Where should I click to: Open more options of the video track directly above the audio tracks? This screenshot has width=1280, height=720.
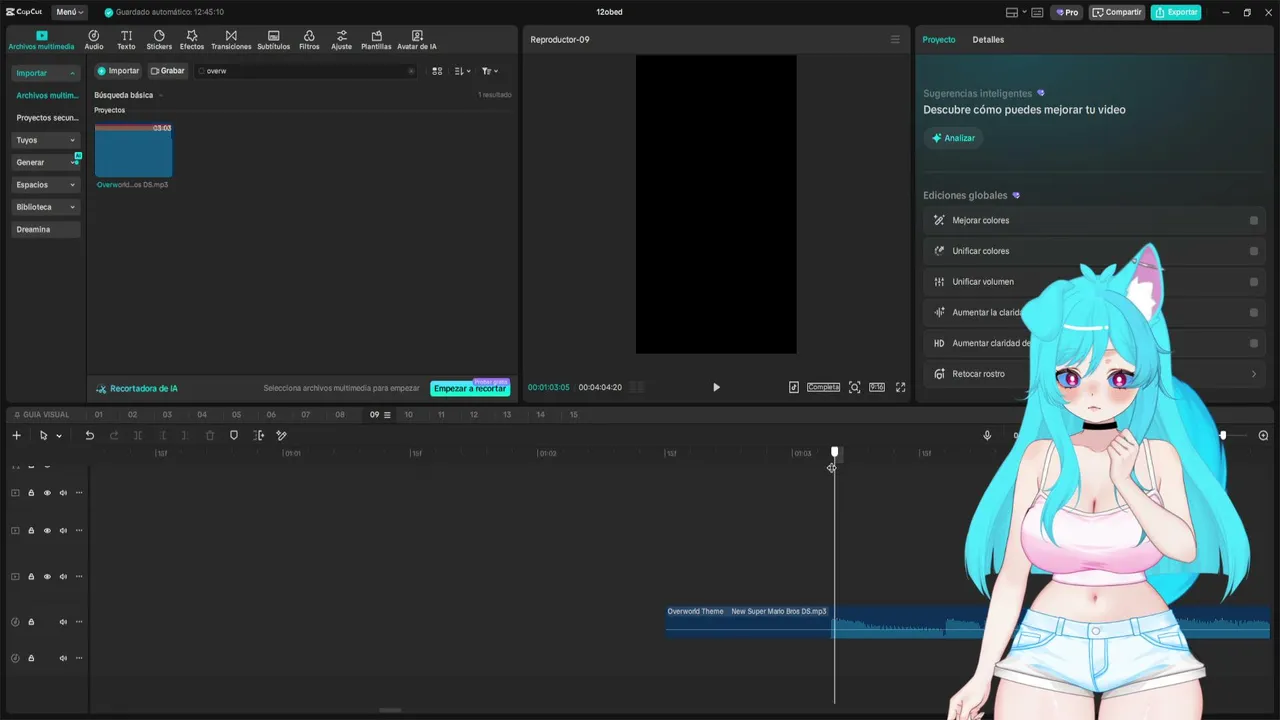[x=79, y=576]
